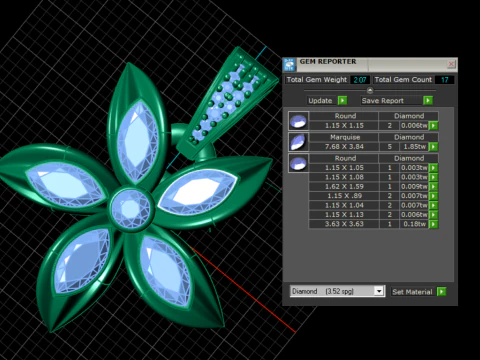
Task: Select the Round gem thumbnail for 1.15 X 1.05 group
Action: 298,163
